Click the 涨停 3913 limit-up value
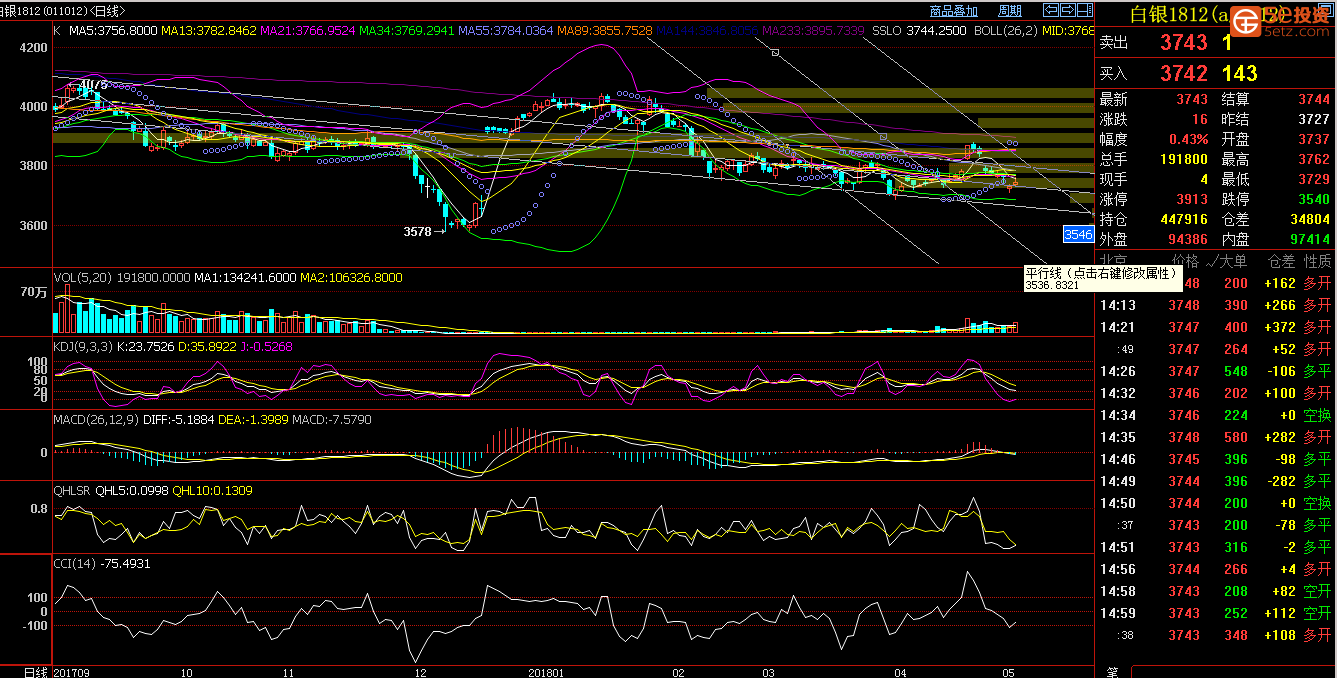Viewport: 1337px width, 678px height. point(1192,199)
